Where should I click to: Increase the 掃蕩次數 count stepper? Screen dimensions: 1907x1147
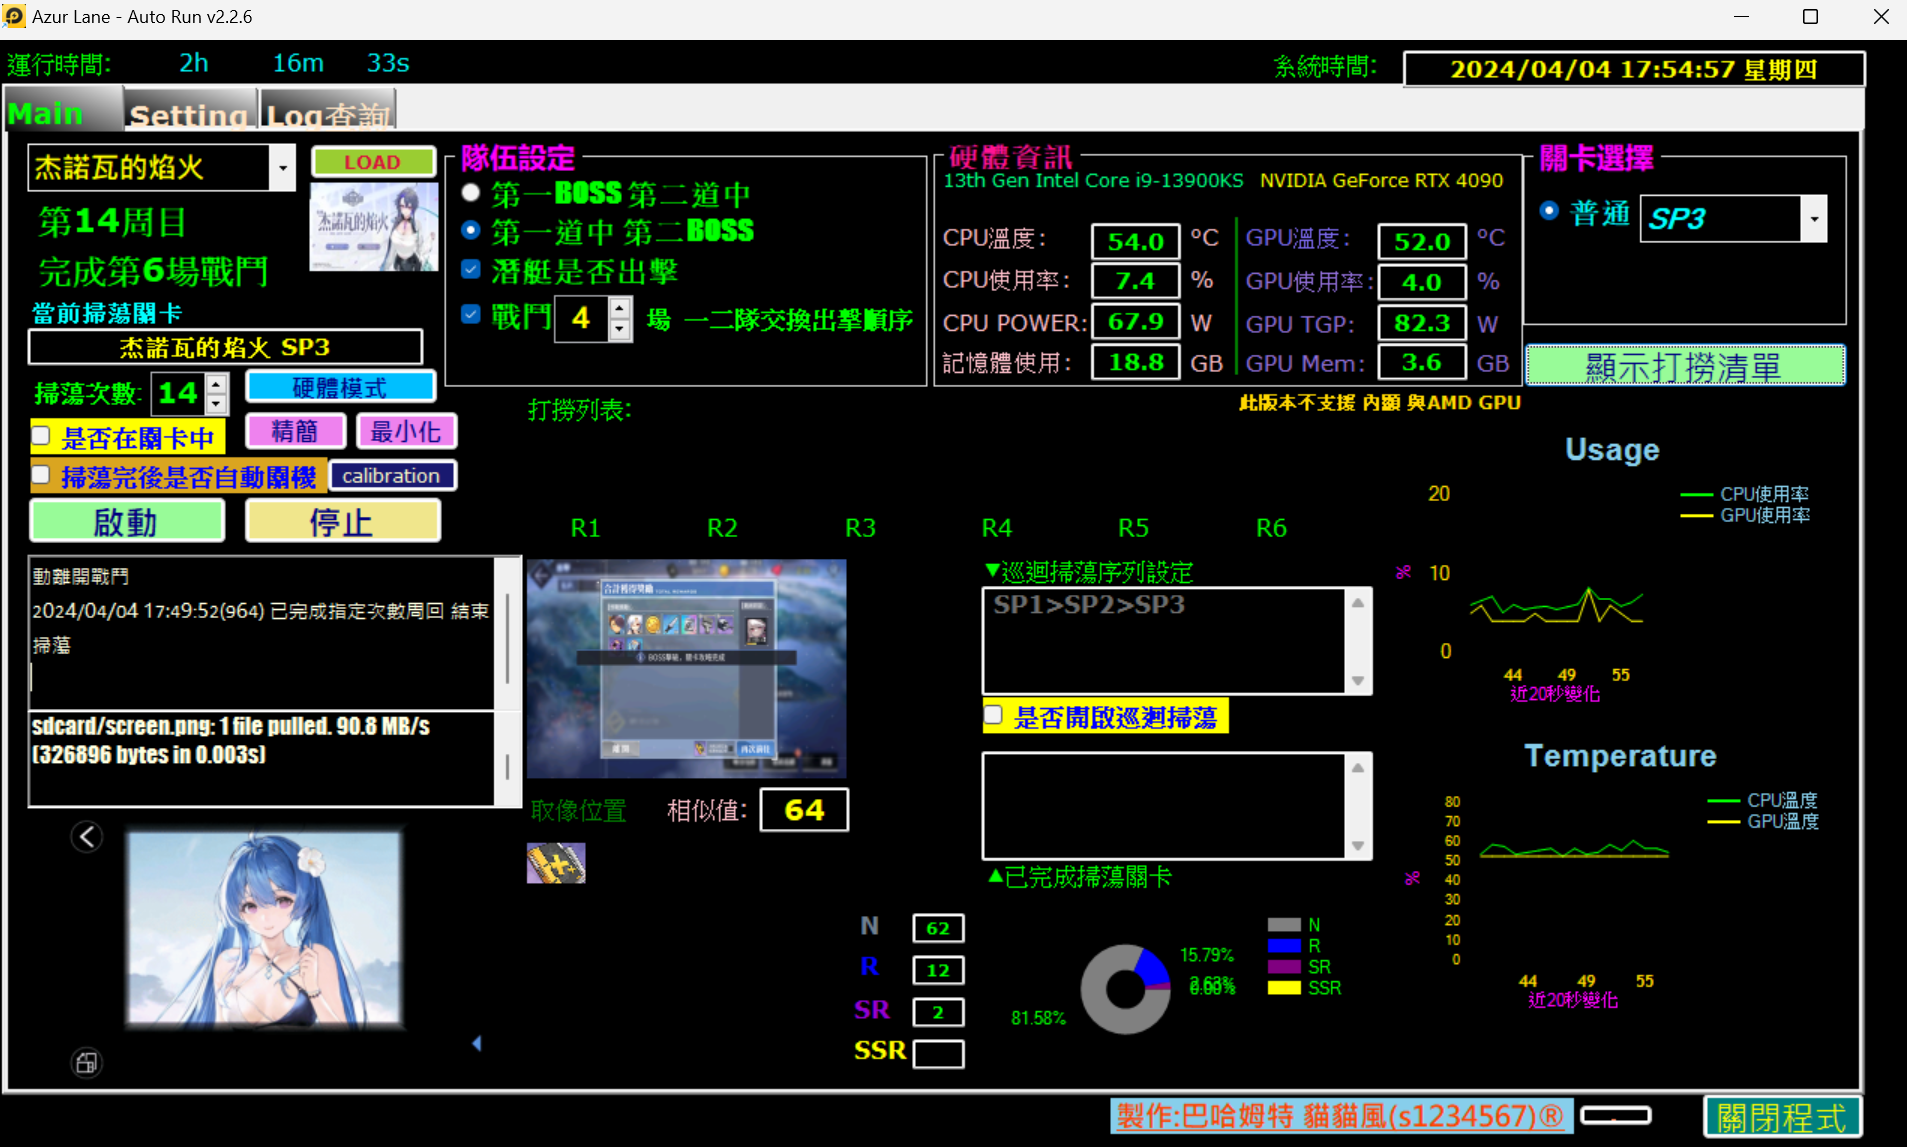[x=217, y=384]
